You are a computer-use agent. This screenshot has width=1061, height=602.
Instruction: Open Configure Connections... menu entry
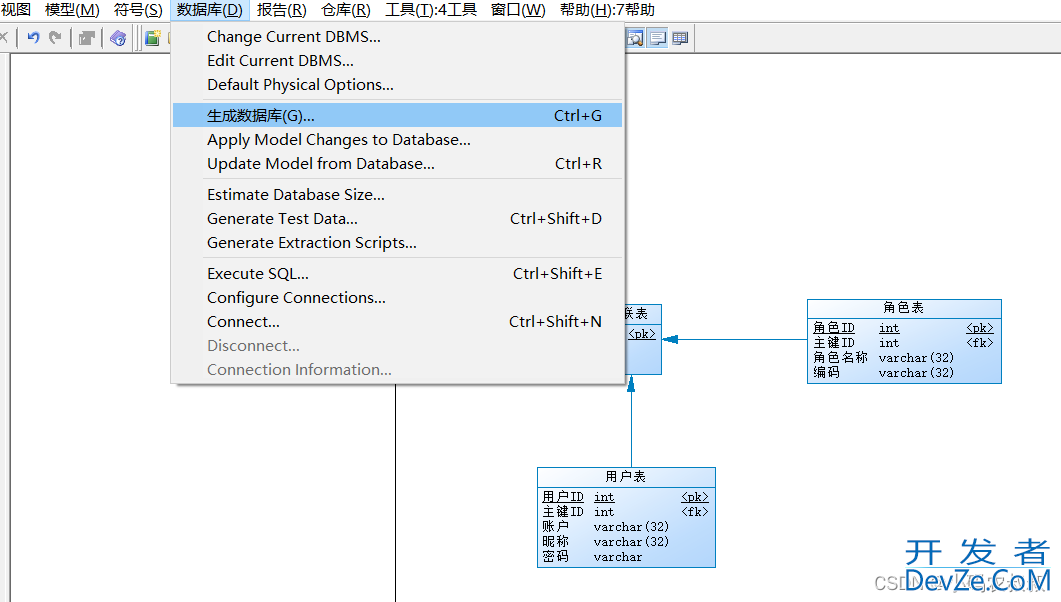[397, 298]
